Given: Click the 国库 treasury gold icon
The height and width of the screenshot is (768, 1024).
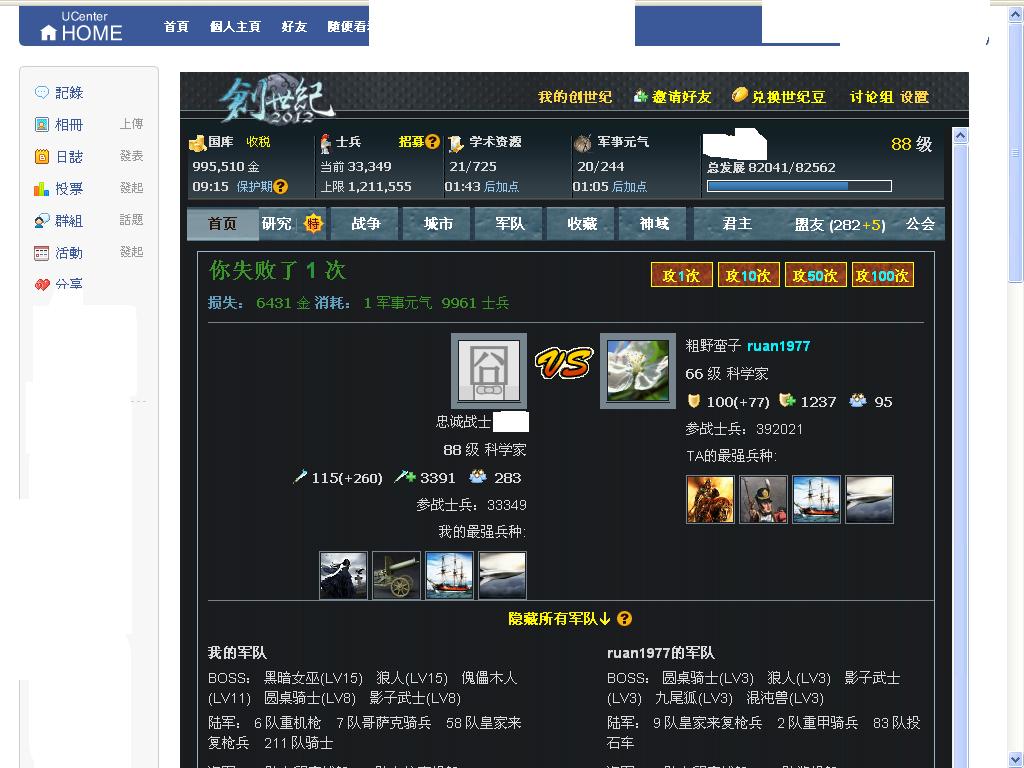Looking at the screenshot, I should pyautogui.click(x=197, y=142).
